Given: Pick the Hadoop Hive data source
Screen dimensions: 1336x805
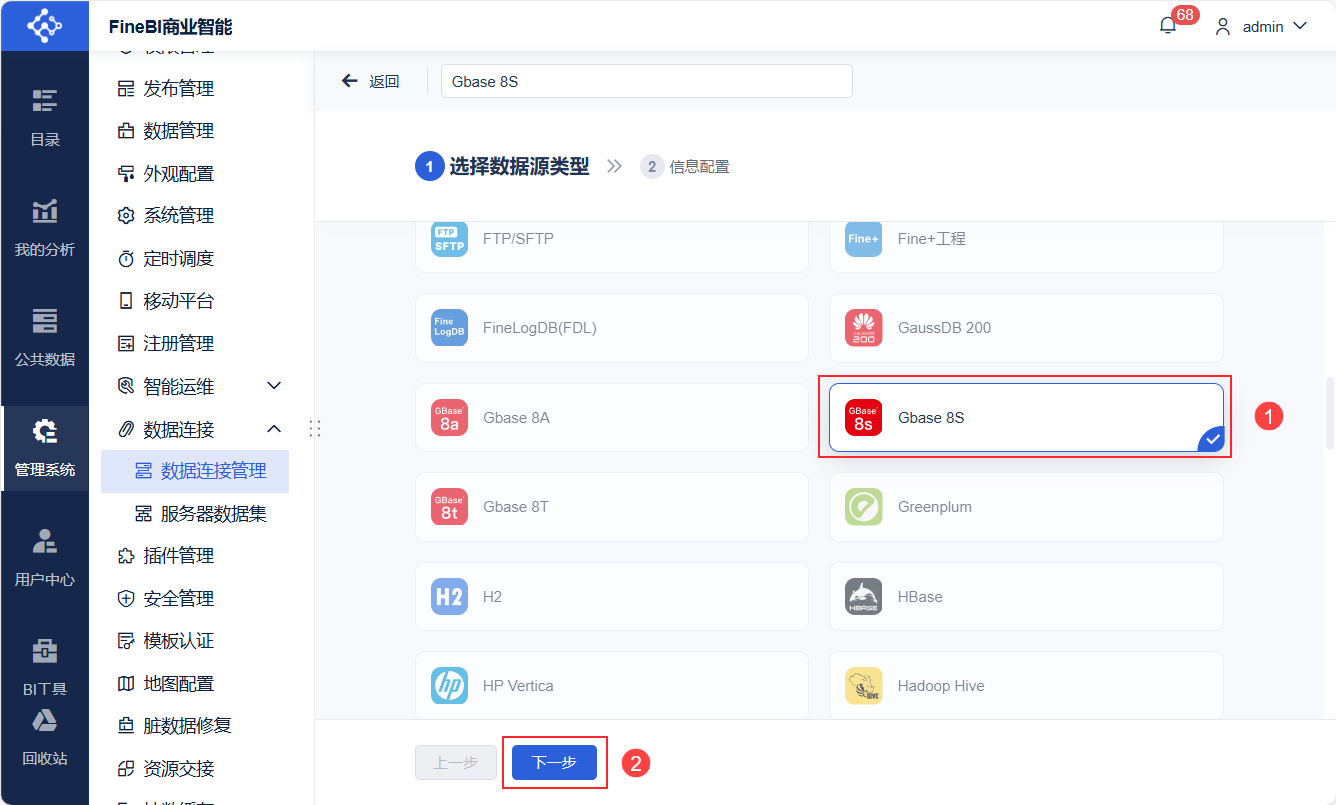Looking at the screenshot, I should pos(1026,686).
